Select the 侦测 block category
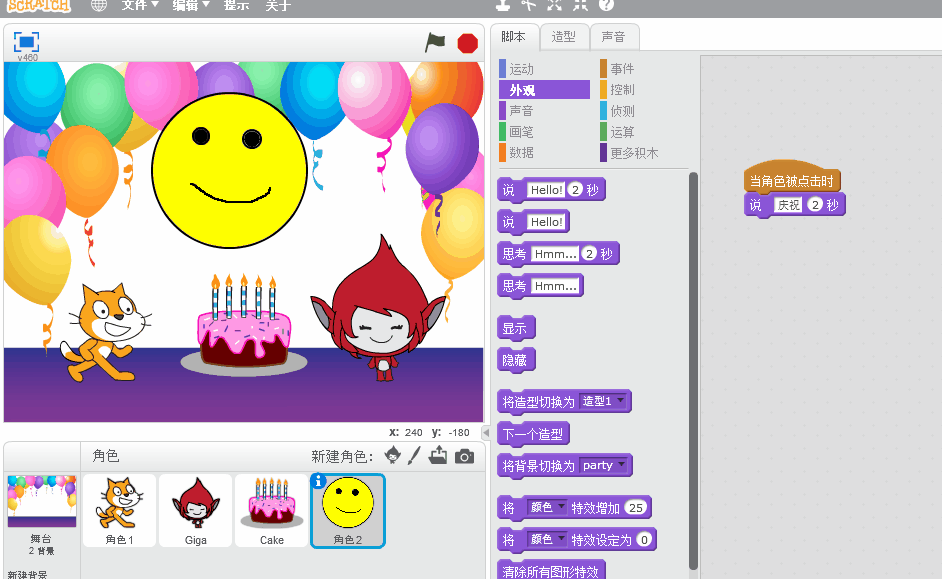The width and height of the screenshot is (942, 579). pos(644,111)
